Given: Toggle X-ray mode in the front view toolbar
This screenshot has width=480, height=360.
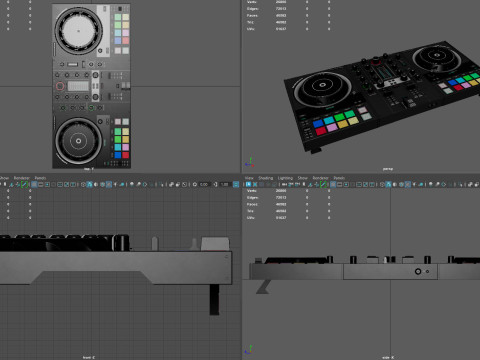Looking at the screenshot, I should click(x=171, y=184).
